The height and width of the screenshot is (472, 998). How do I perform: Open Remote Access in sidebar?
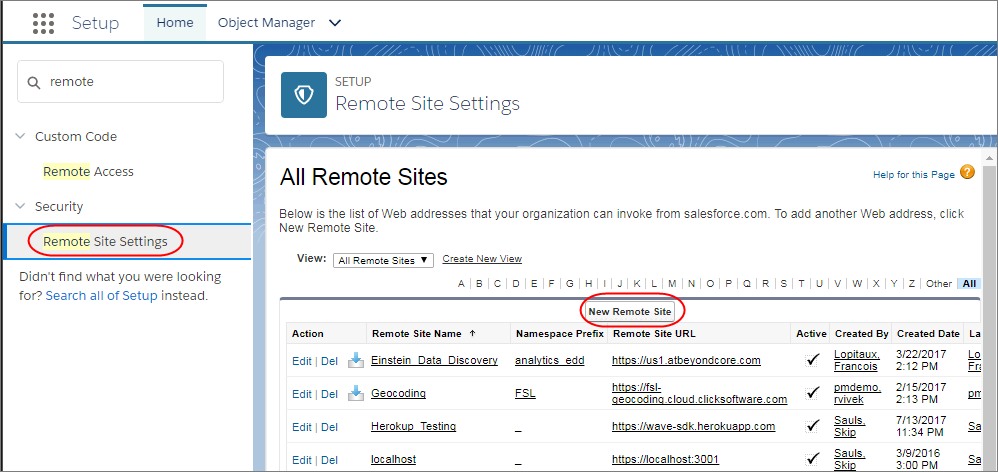(88, 171)
